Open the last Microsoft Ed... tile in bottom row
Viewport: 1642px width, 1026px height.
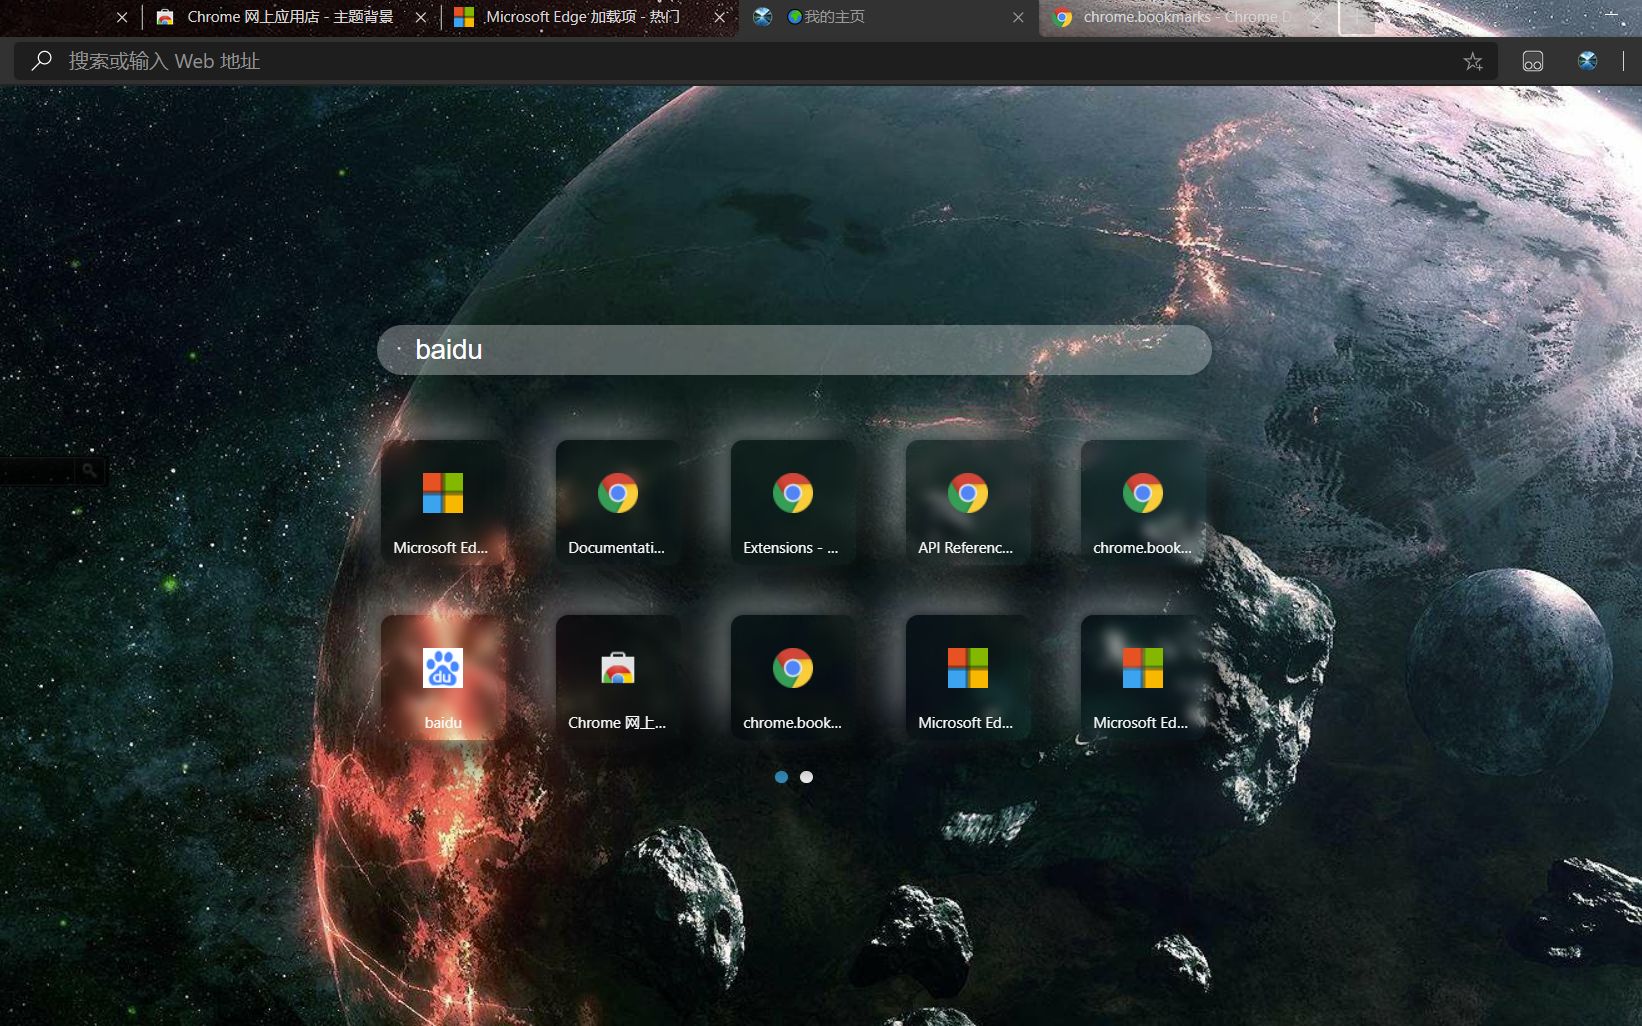(x=1143, y=678)
